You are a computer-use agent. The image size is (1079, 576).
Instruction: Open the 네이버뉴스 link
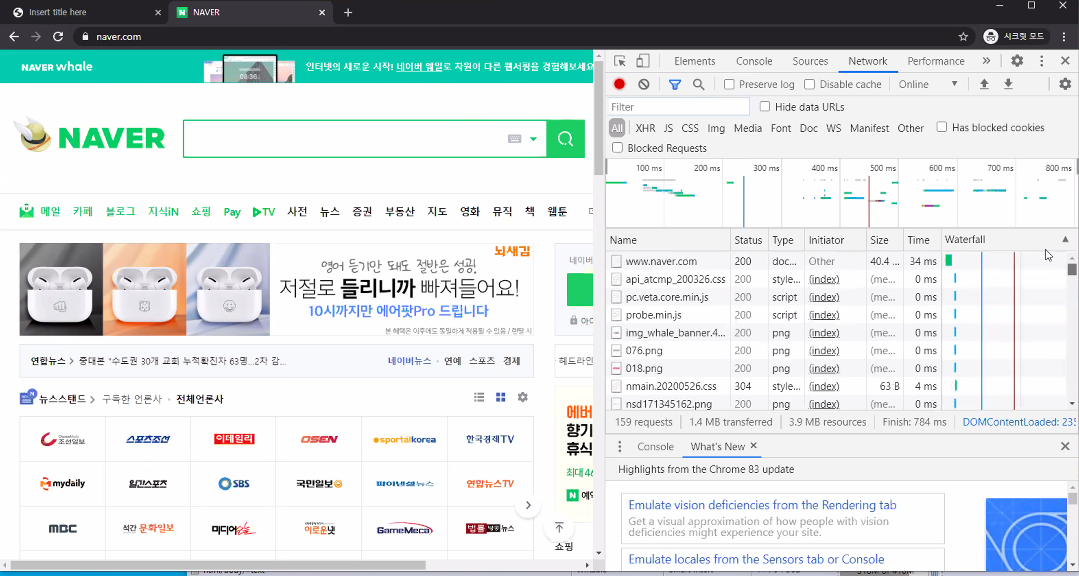(409, 361)
